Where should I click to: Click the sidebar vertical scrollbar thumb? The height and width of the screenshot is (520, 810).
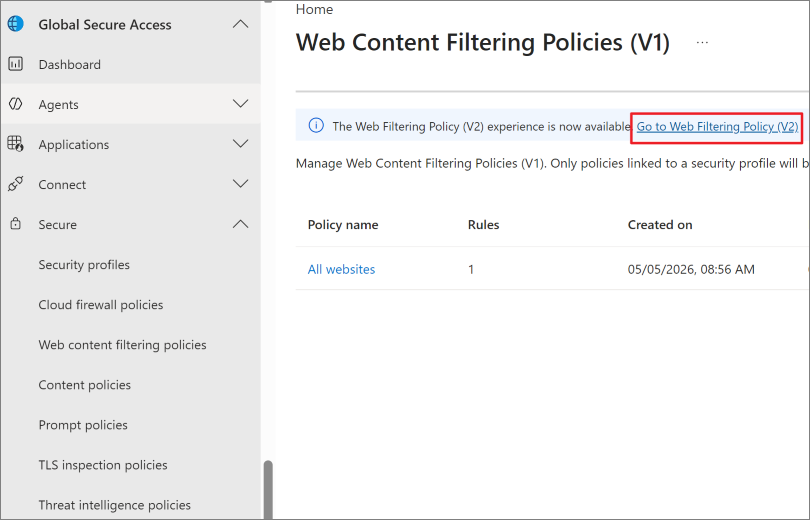268,490
